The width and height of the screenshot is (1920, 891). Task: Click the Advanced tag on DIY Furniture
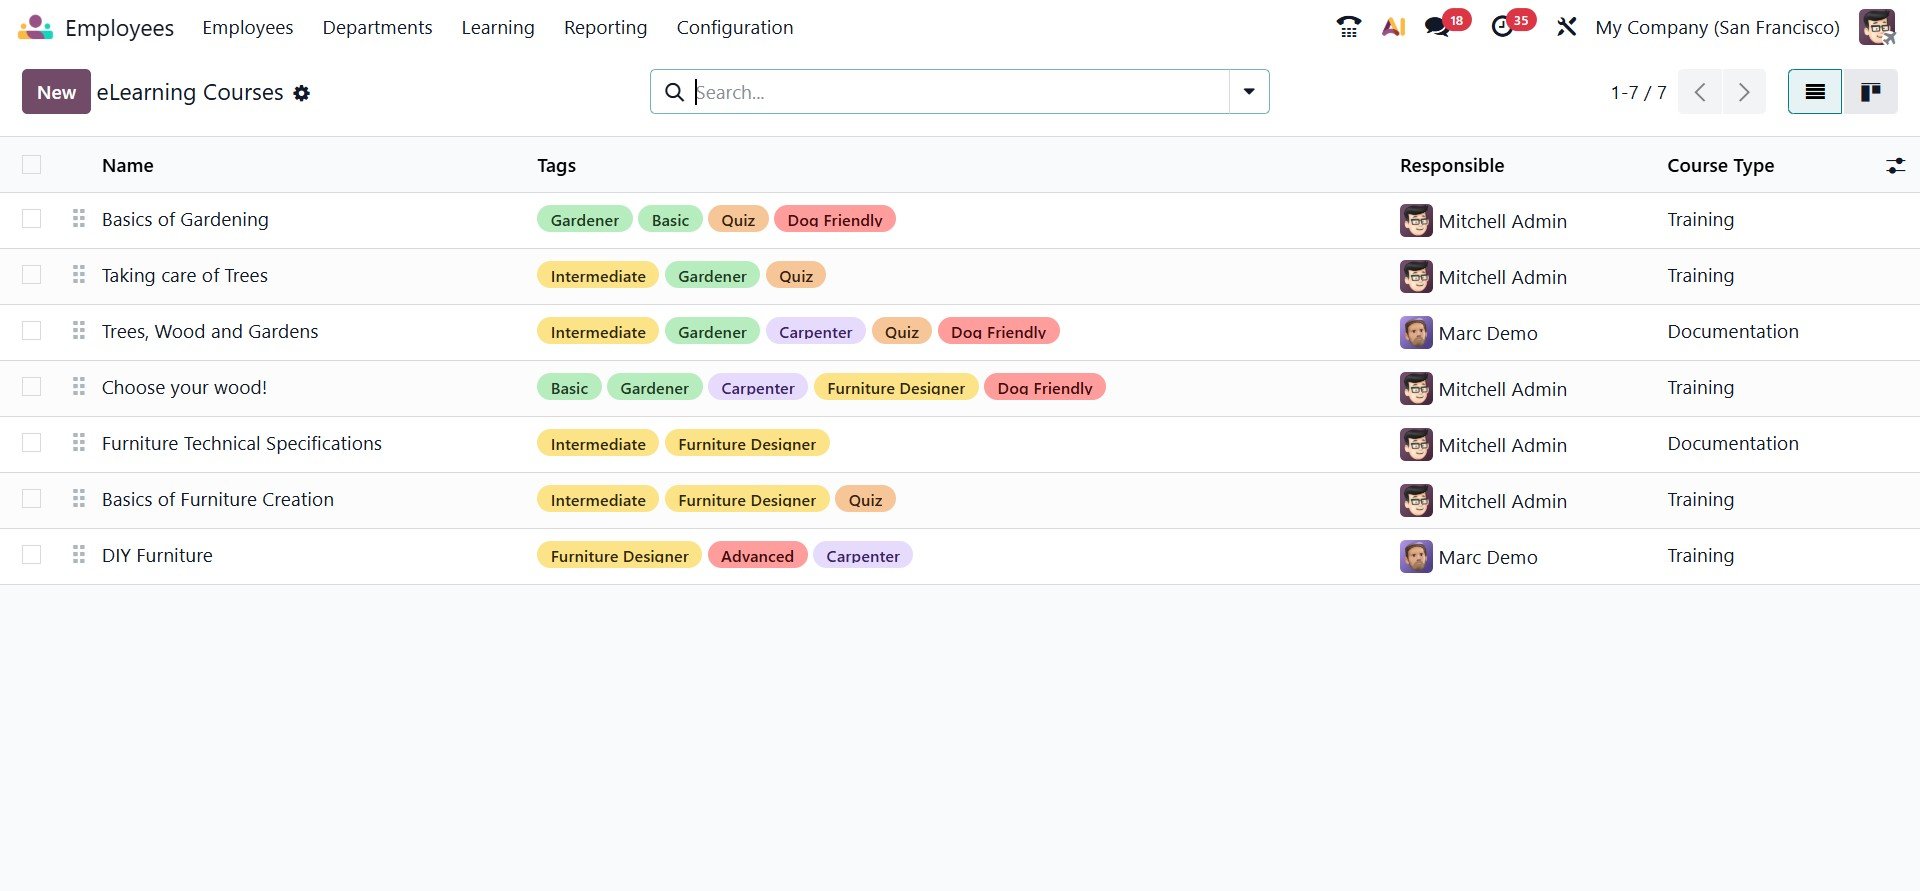coord(757,555)
